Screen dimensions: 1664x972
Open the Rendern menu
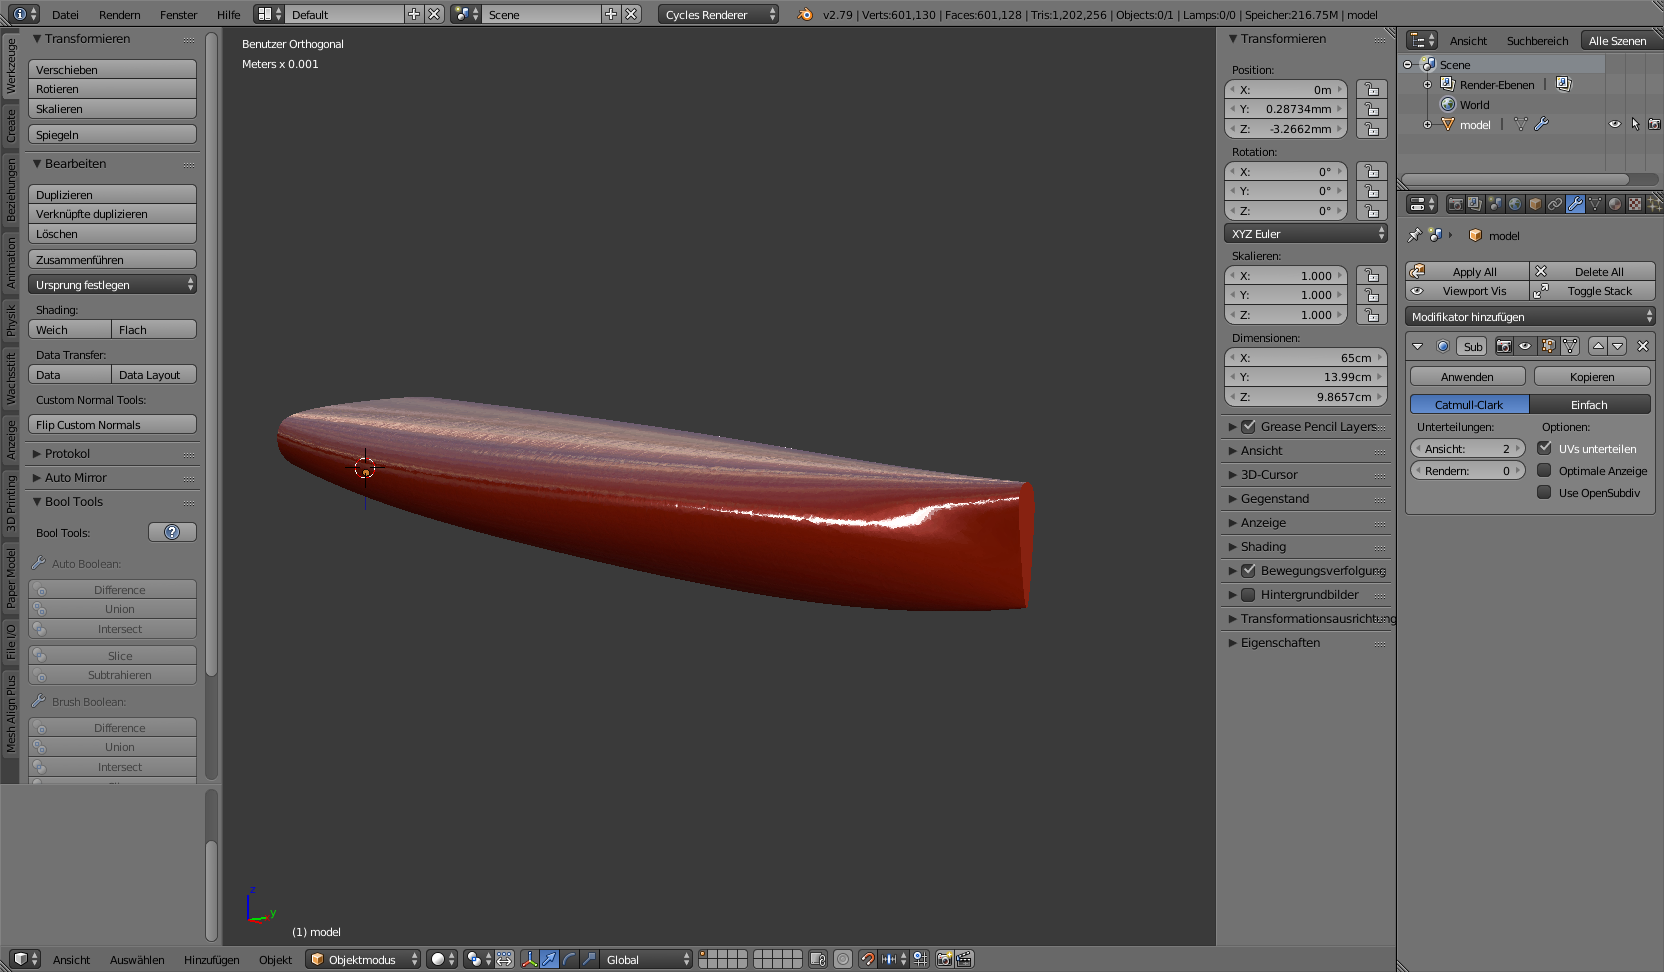click(x=120, y=15)
